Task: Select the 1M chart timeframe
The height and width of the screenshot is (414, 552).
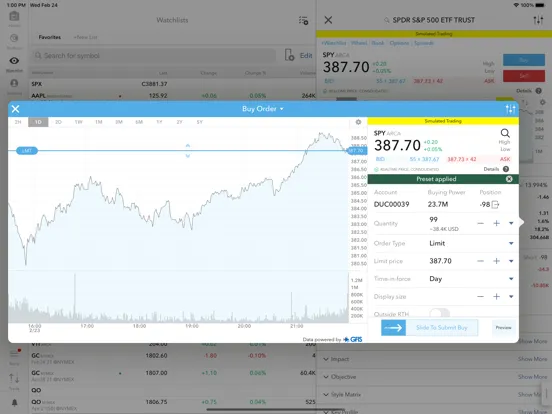Action: click(99, 122)
